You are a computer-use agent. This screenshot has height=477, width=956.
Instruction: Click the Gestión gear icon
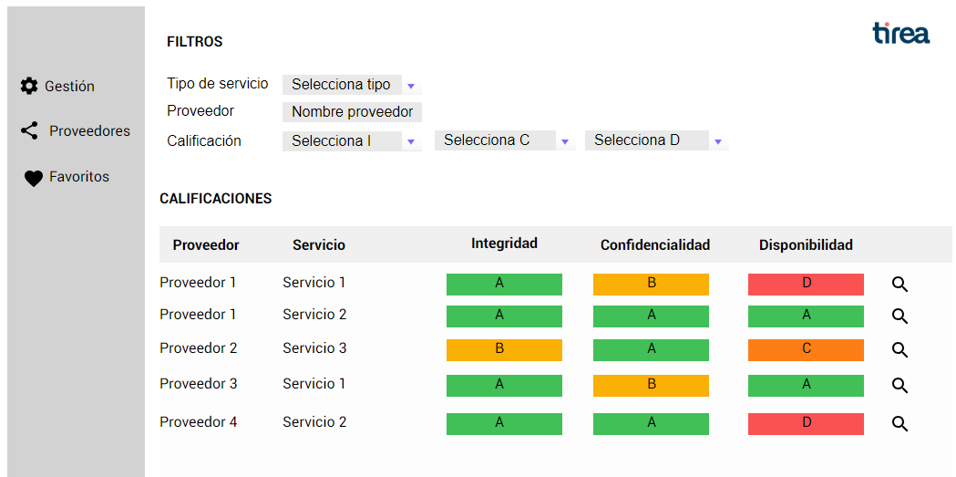[x=29, y=86]
